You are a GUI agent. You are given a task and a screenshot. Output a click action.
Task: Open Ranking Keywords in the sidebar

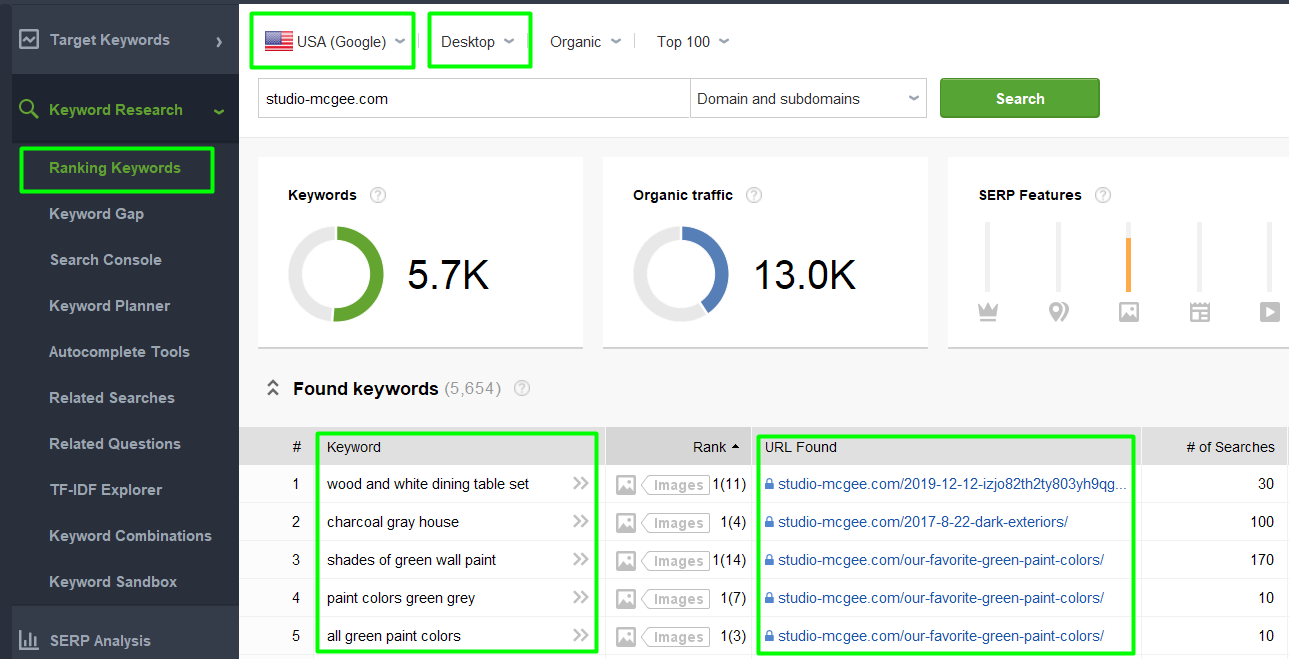[115, 168]
